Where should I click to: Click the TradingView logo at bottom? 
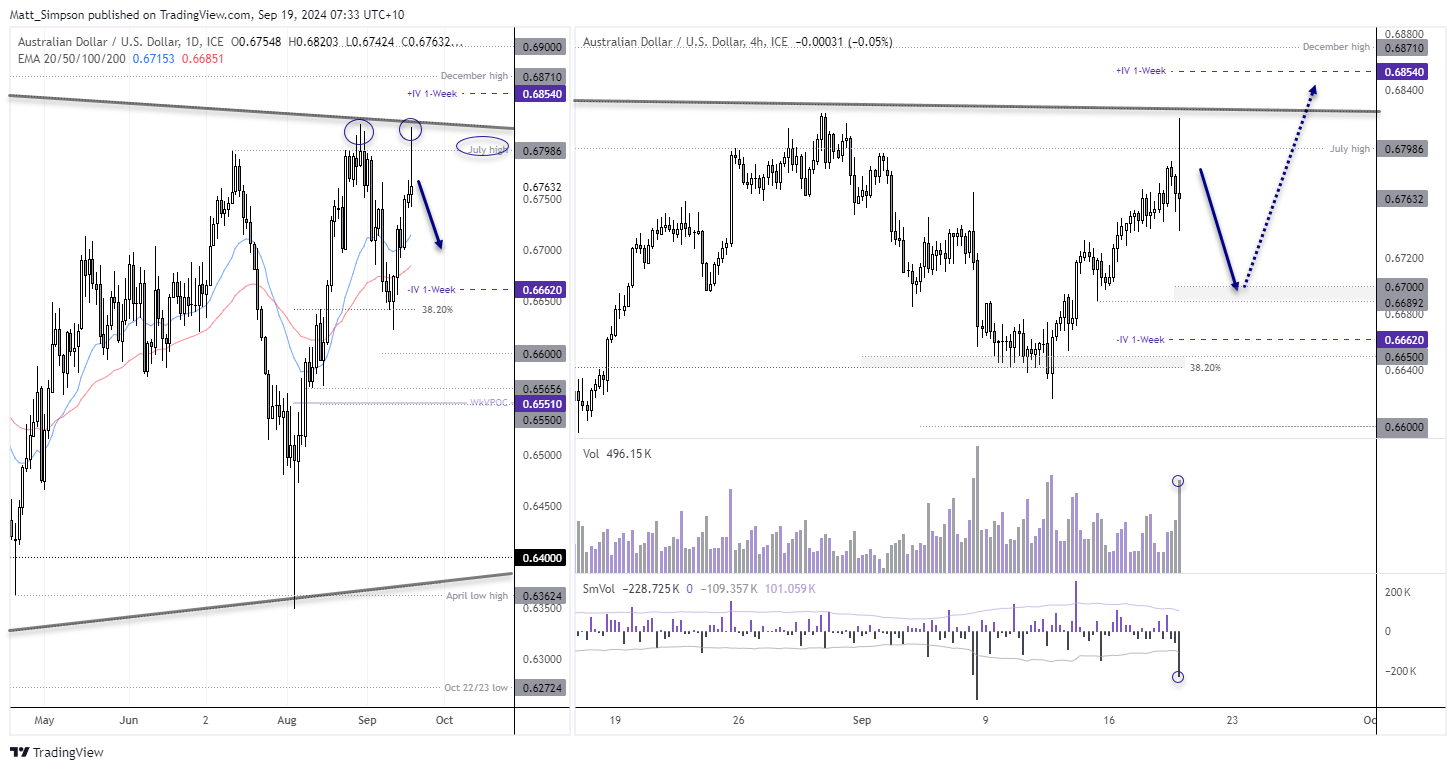[57, 752]
